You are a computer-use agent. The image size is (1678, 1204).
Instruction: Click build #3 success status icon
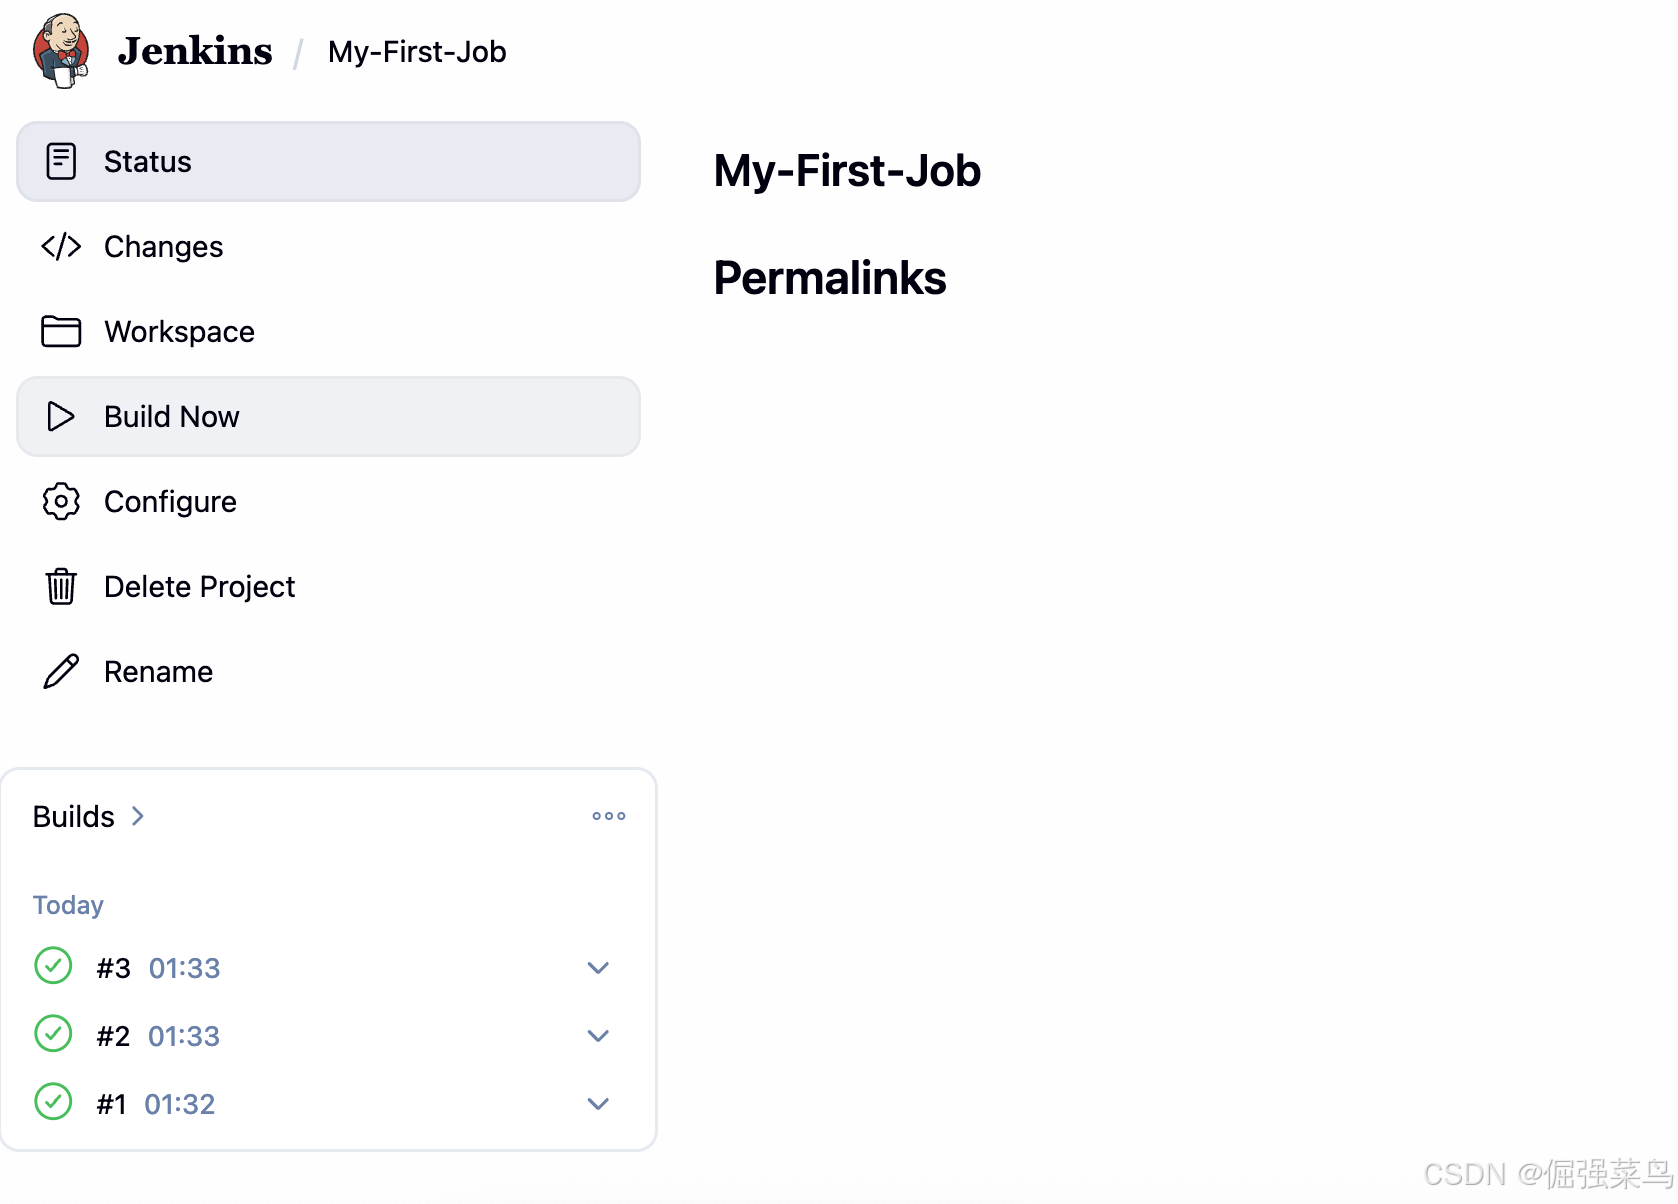tap(53, 966)
